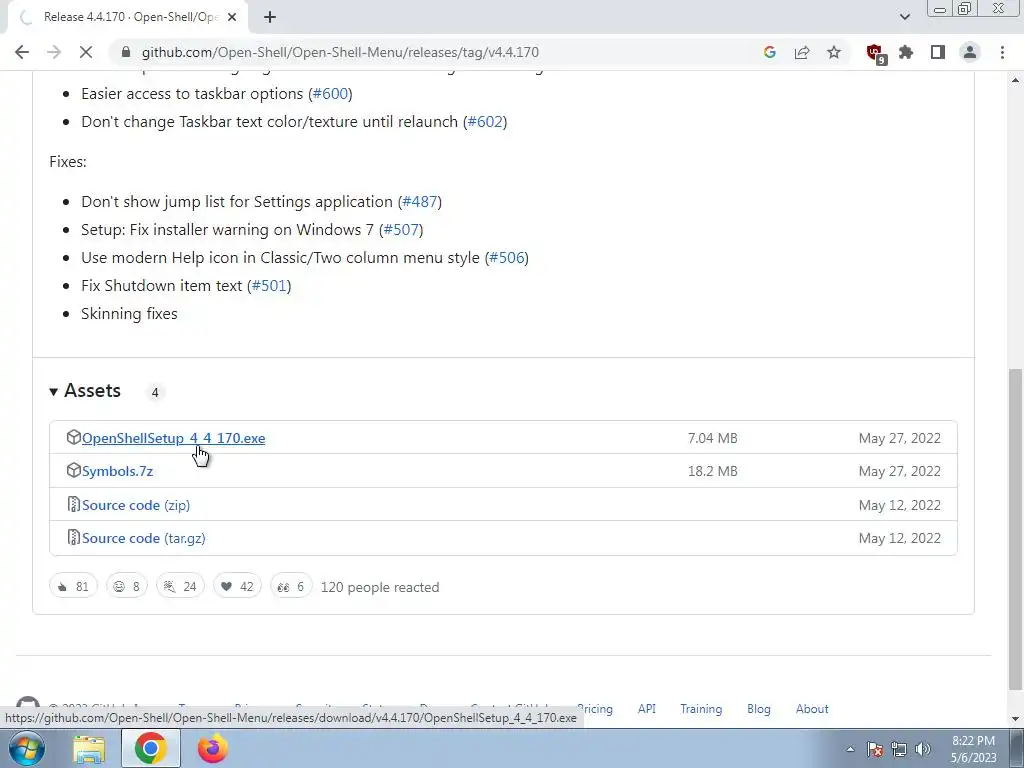The image size is (1024, 768).
Task: Open issue link #600
Action: [x=330, y=94]
